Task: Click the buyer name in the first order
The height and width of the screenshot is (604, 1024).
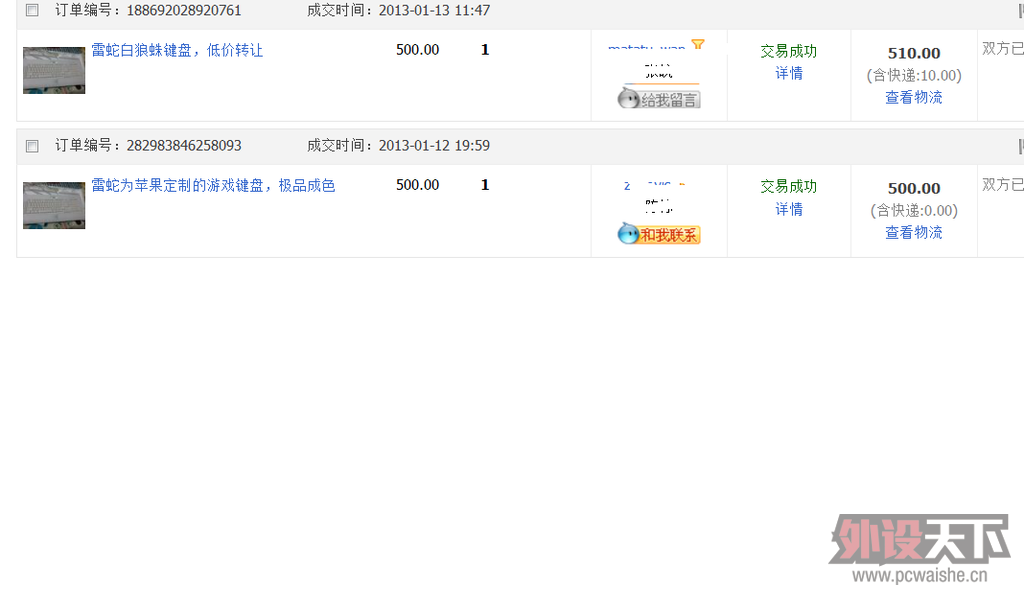Action: (646, 47)
